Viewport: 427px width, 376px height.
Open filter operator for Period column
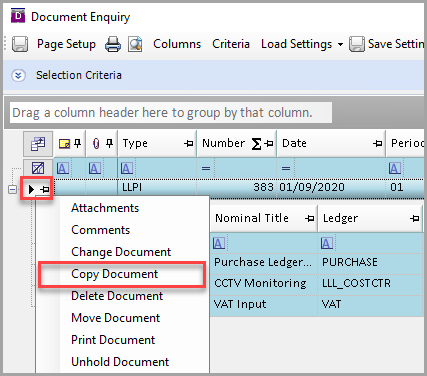tap(395, 168)
